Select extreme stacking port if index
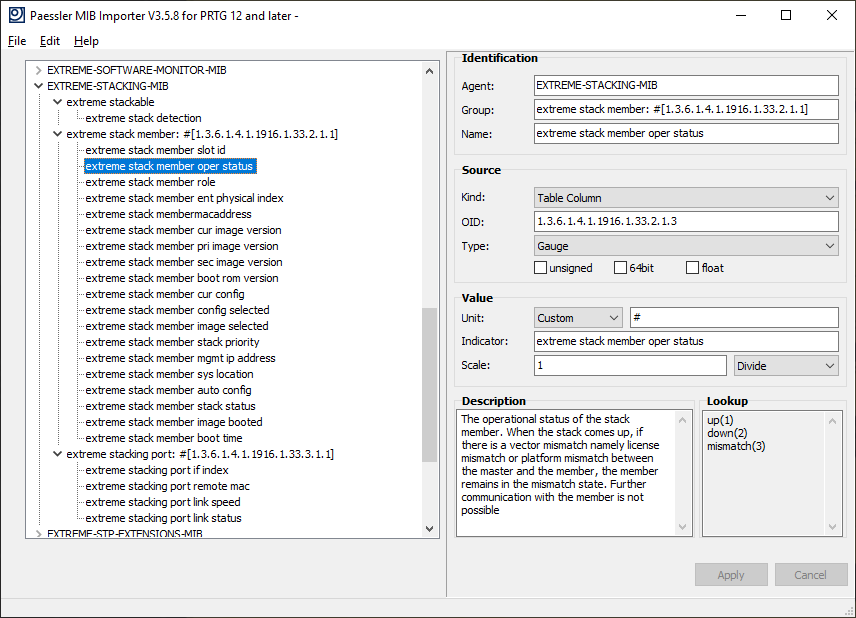This screenshot has height=618, width=856. tap(157, 470)
